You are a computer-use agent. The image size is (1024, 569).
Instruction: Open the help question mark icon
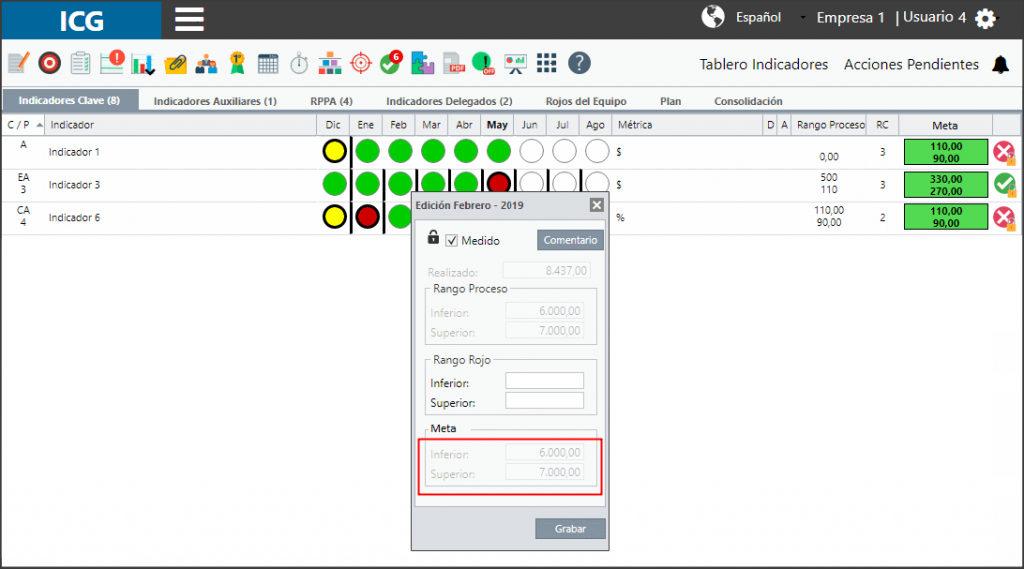click(x=579, y=63)
